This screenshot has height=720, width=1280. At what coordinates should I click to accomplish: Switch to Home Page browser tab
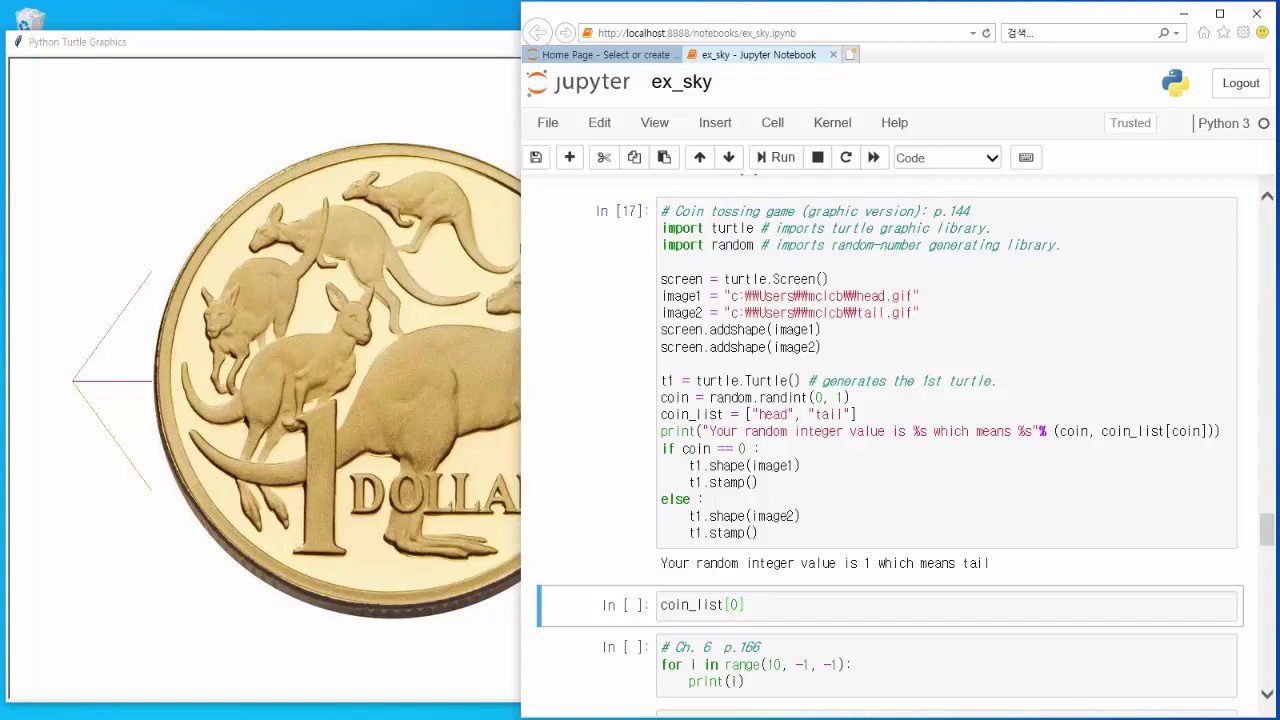[x=602, y=55]
